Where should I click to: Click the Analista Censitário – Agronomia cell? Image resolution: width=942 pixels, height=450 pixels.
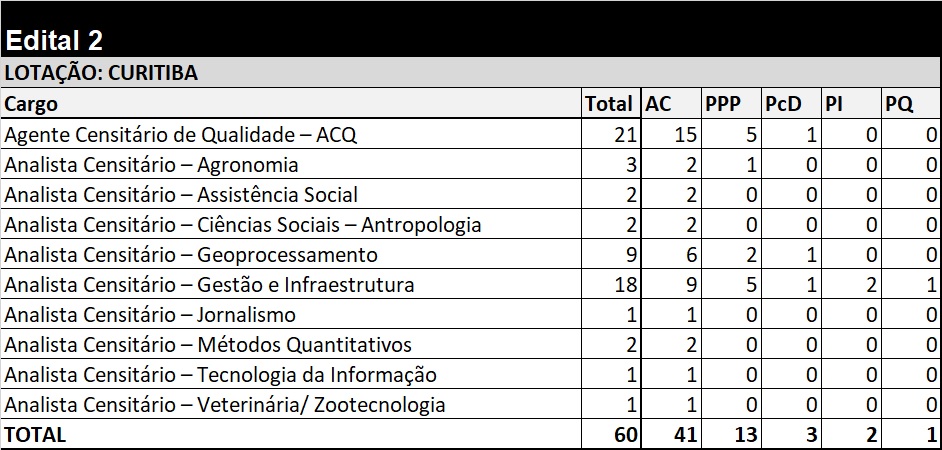(291, 164)
